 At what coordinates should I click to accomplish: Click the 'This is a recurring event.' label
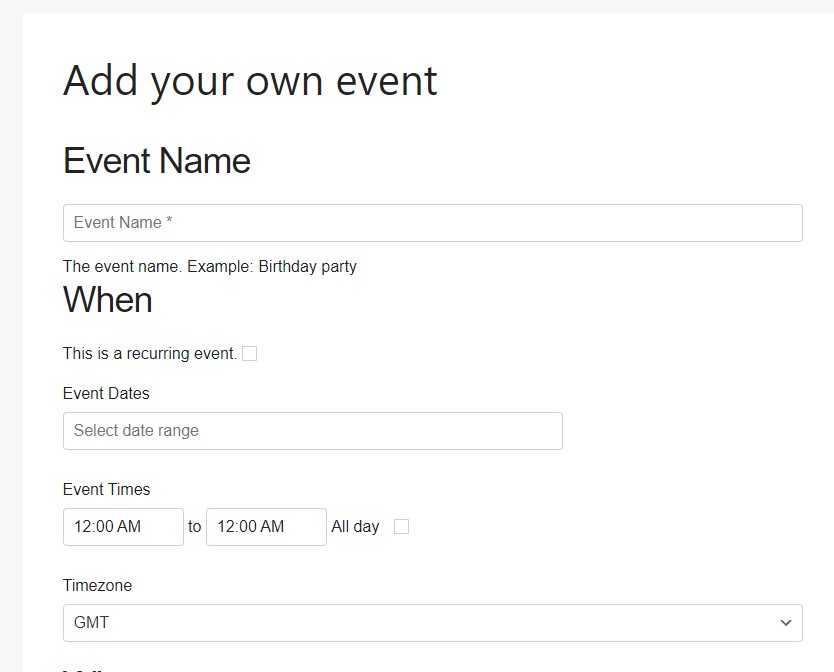click(149, 353)
